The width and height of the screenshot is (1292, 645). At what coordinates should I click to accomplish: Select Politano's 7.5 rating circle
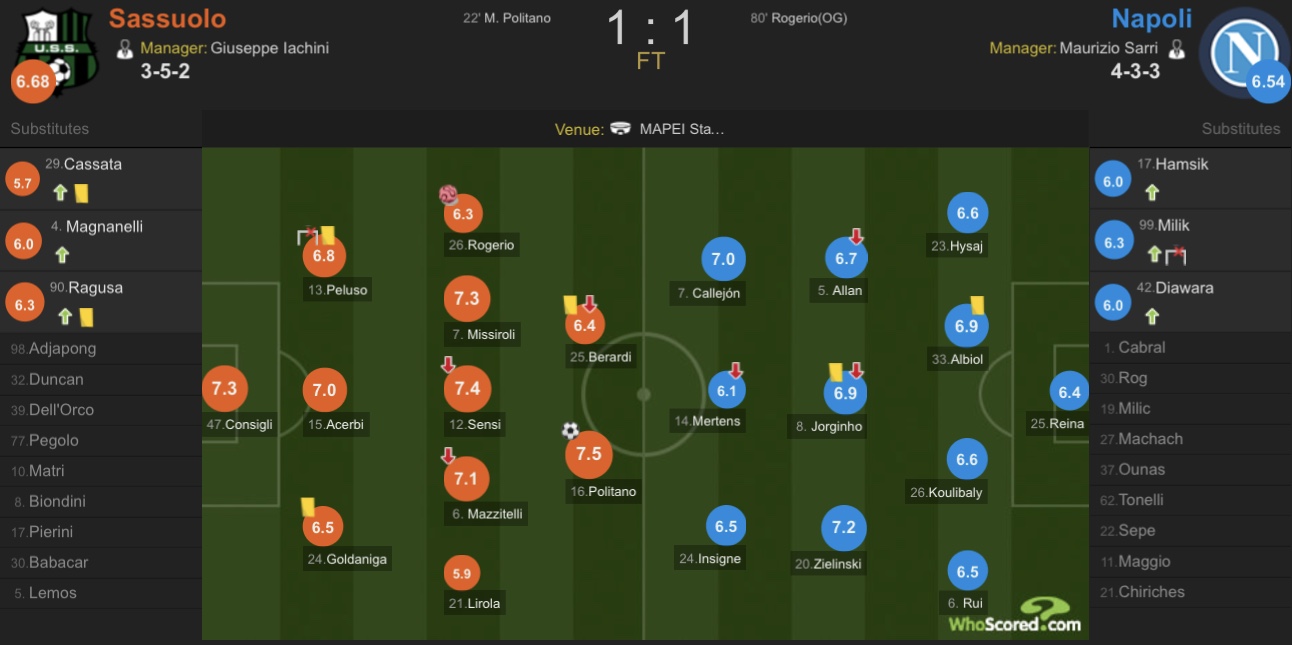(x=588, y=454)
